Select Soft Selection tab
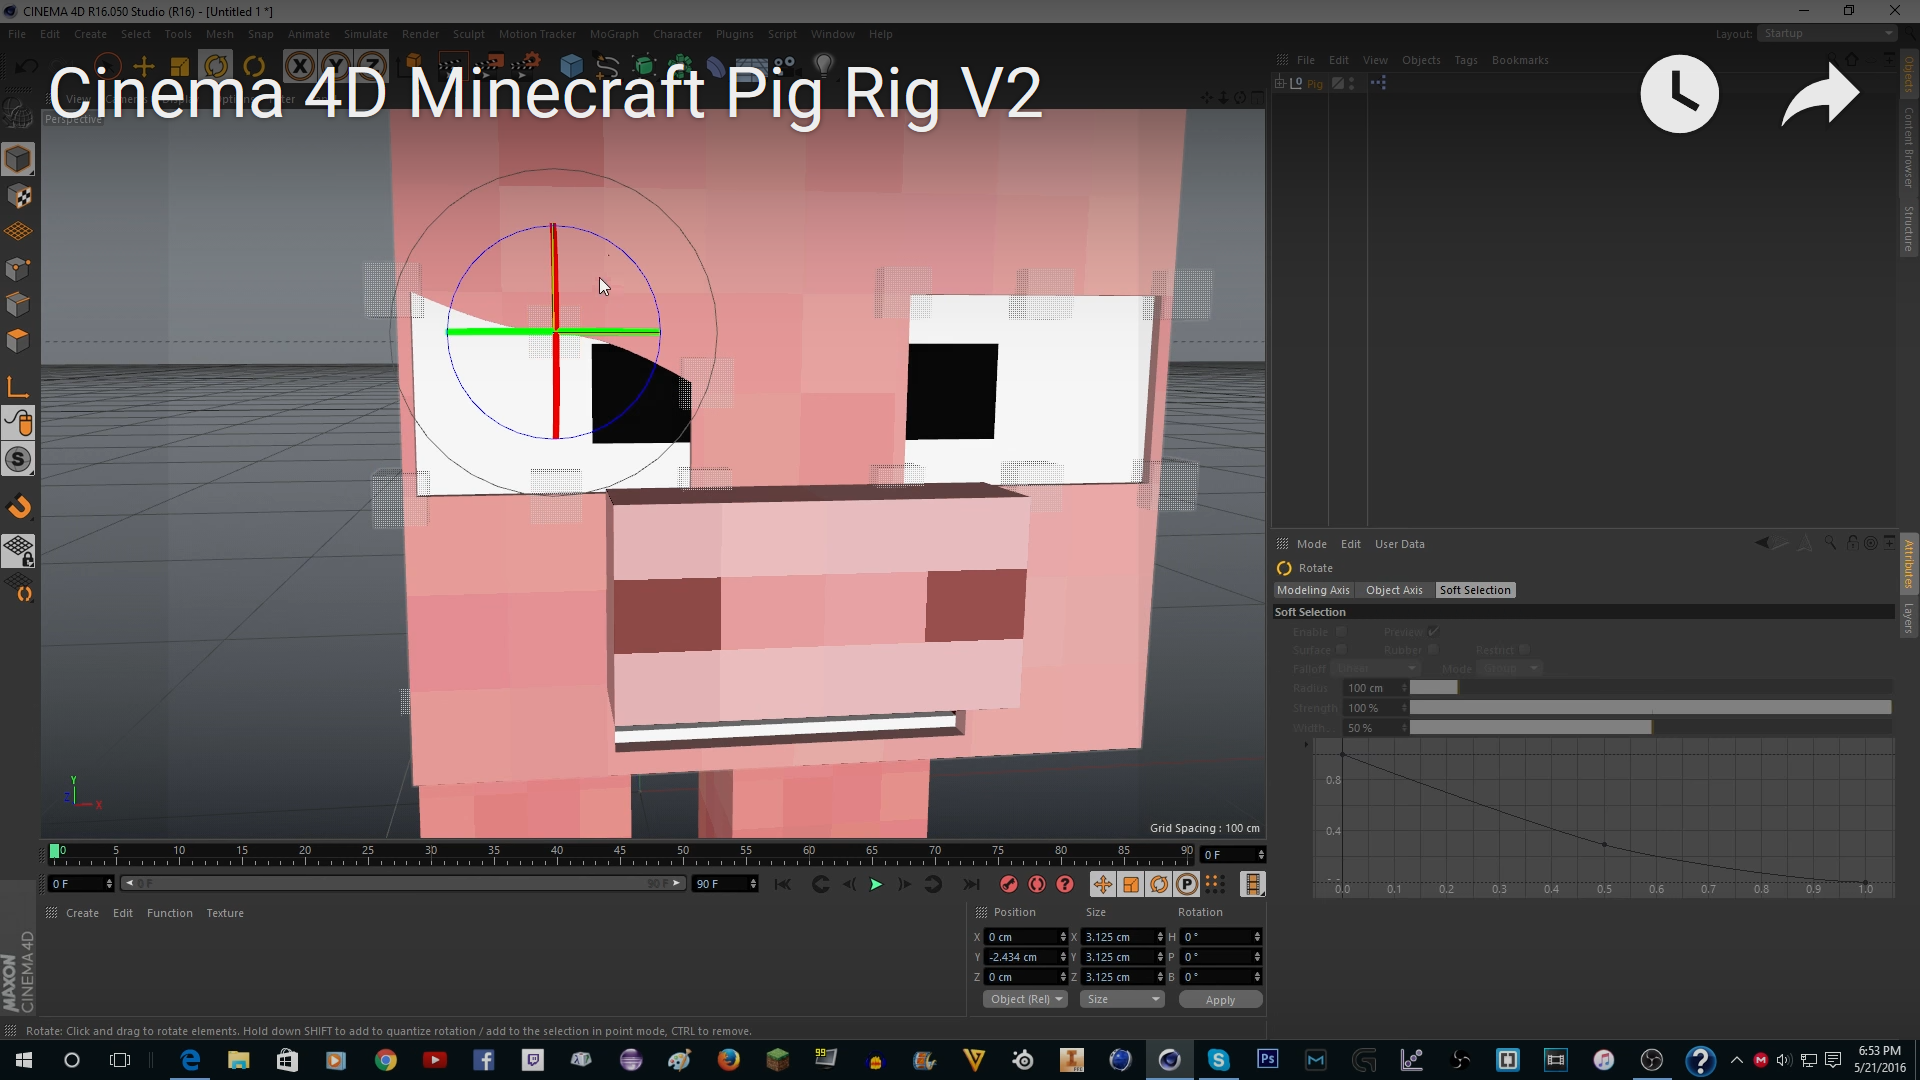1920x1080 pixels. [1475, 590]
